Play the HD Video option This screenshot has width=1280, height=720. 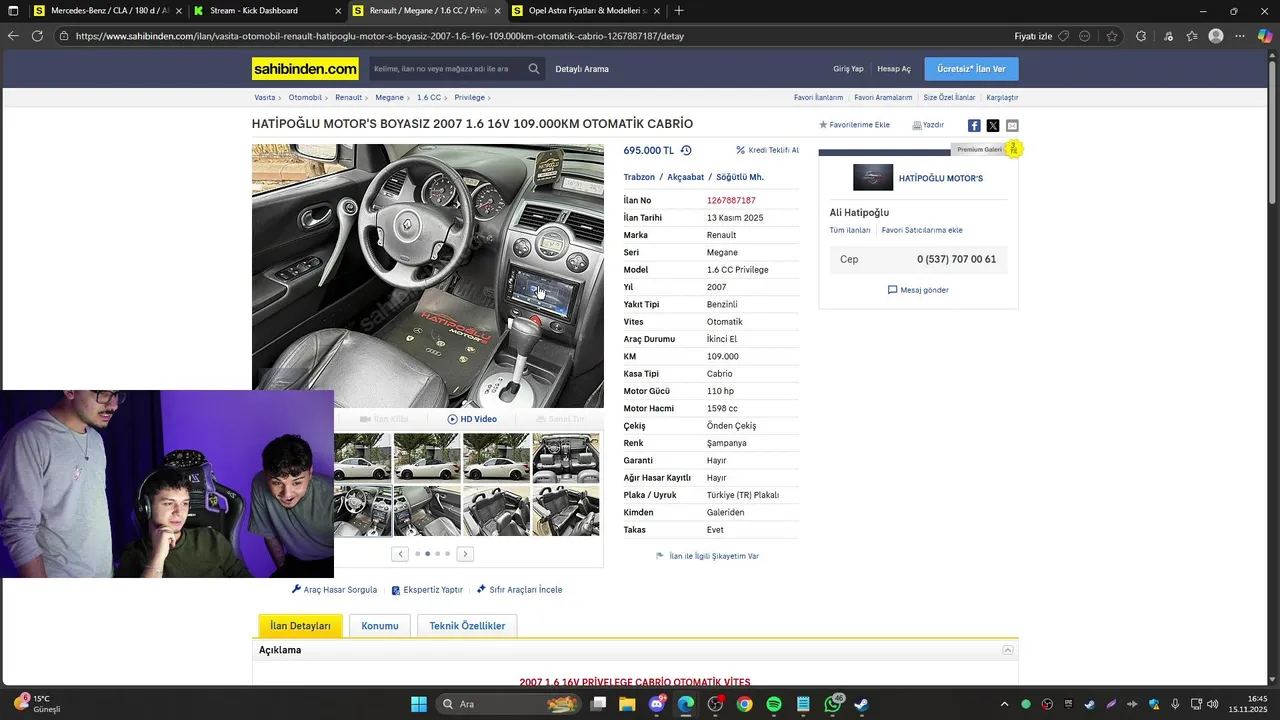coord(472,419)
